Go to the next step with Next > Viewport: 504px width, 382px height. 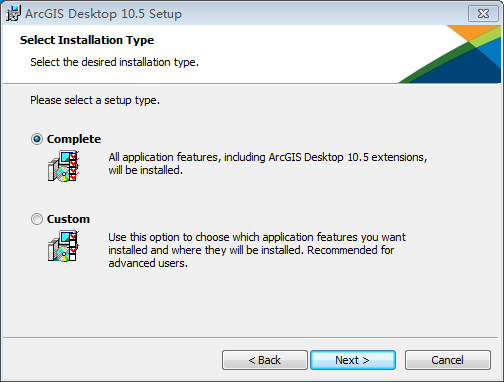(353, 360)
